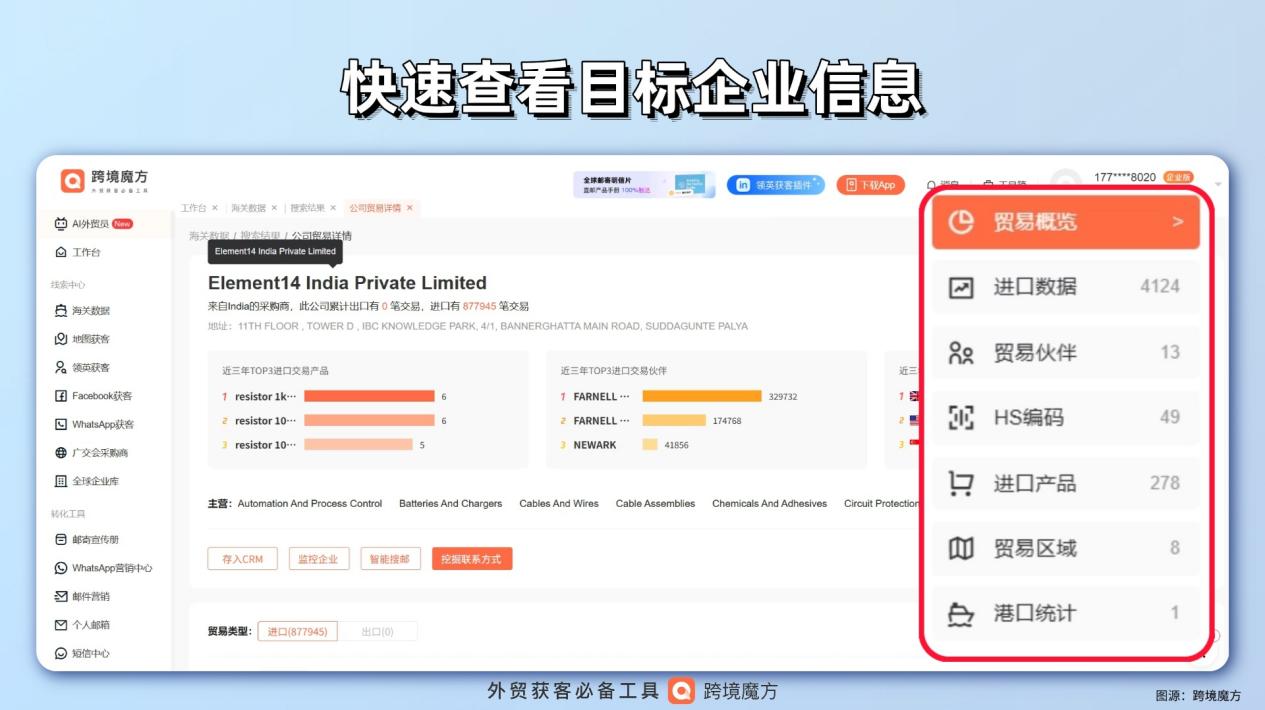
Task: Select the 进口(877945) trade type filter
Action: click(x=300, y=630)
